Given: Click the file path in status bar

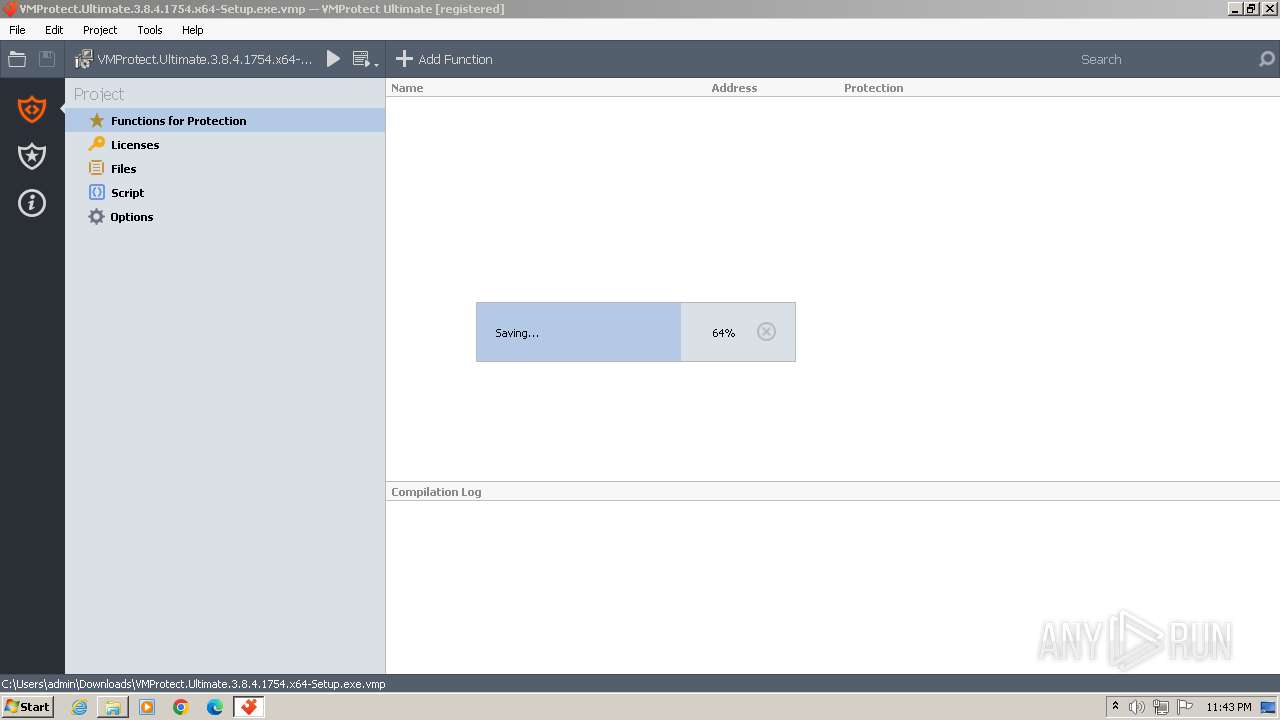Looking at the screenshot, I should tap(194, 684).
